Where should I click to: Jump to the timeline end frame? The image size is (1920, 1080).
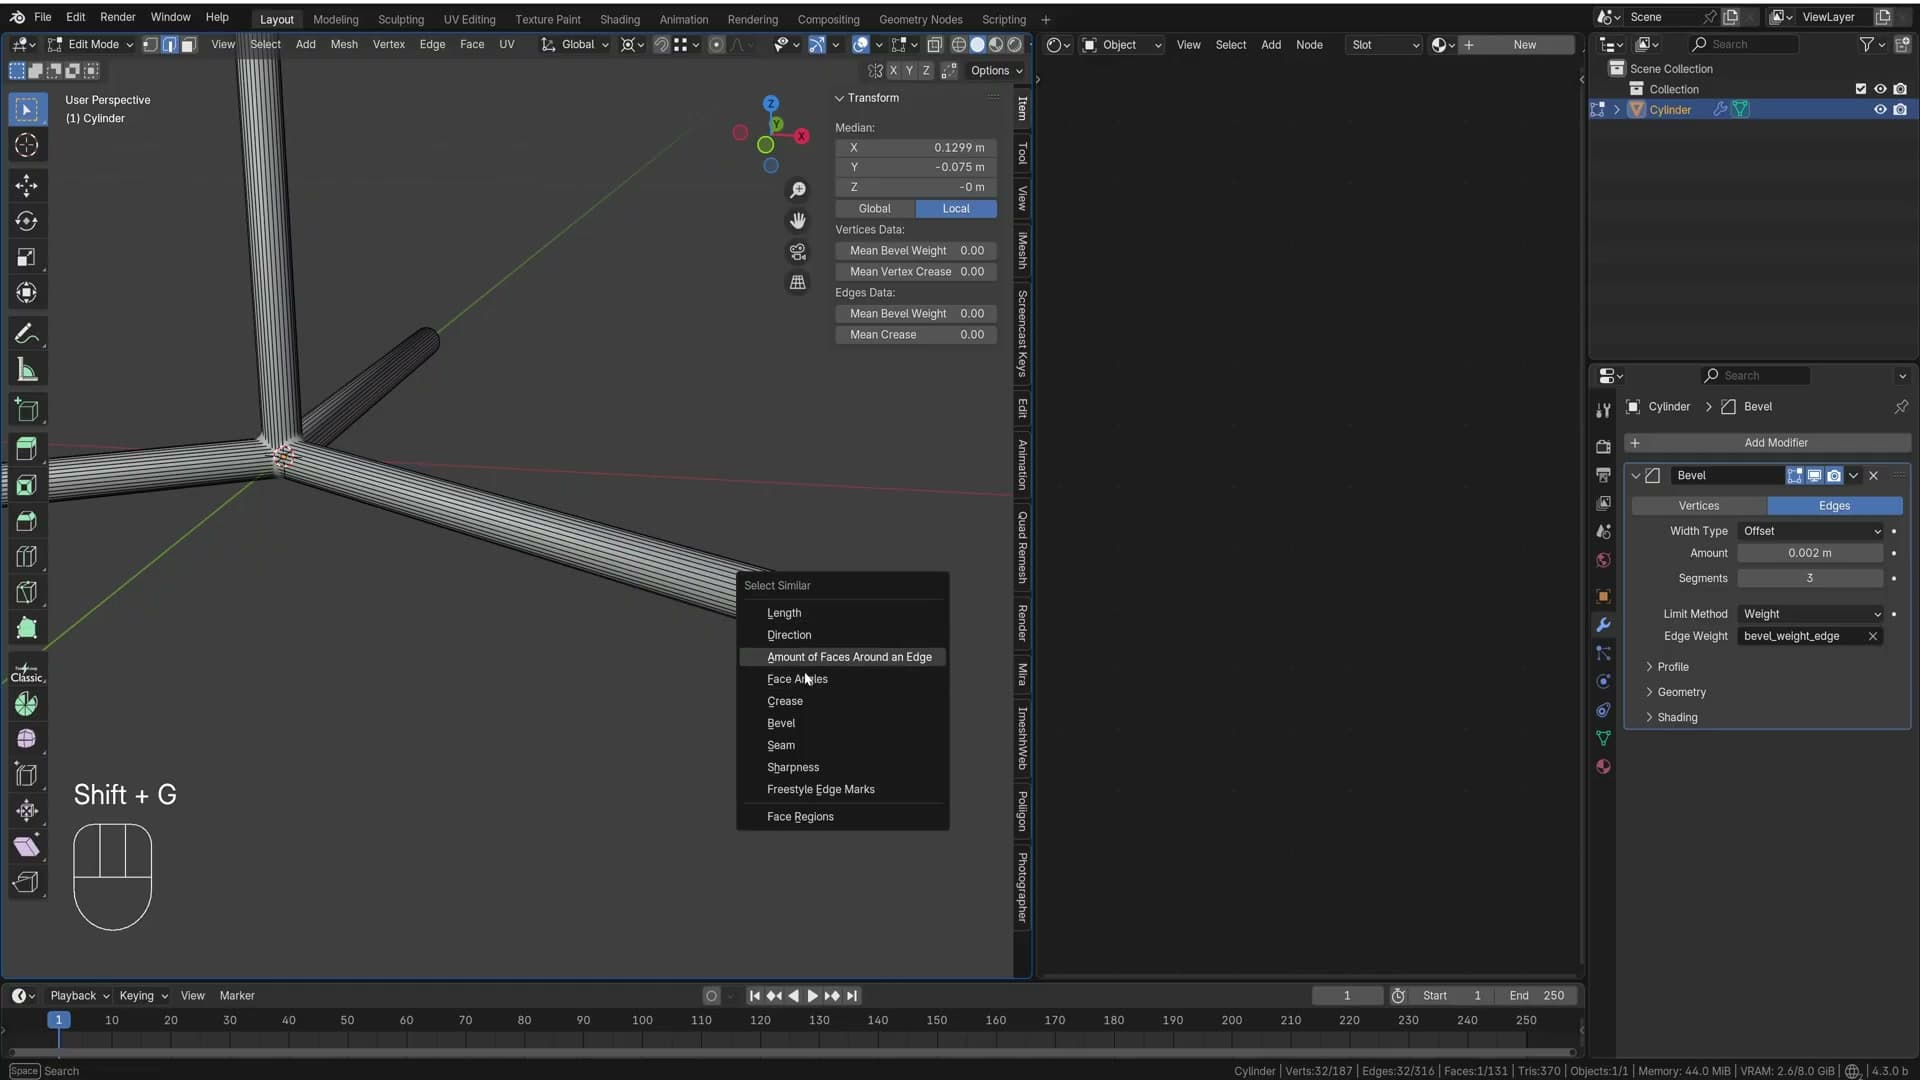(x=852, y=996)
